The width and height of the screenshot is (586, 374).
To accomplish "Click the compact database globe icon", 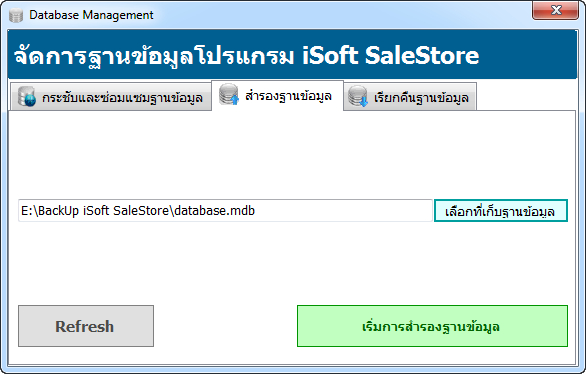I will (x=27, y=96).
